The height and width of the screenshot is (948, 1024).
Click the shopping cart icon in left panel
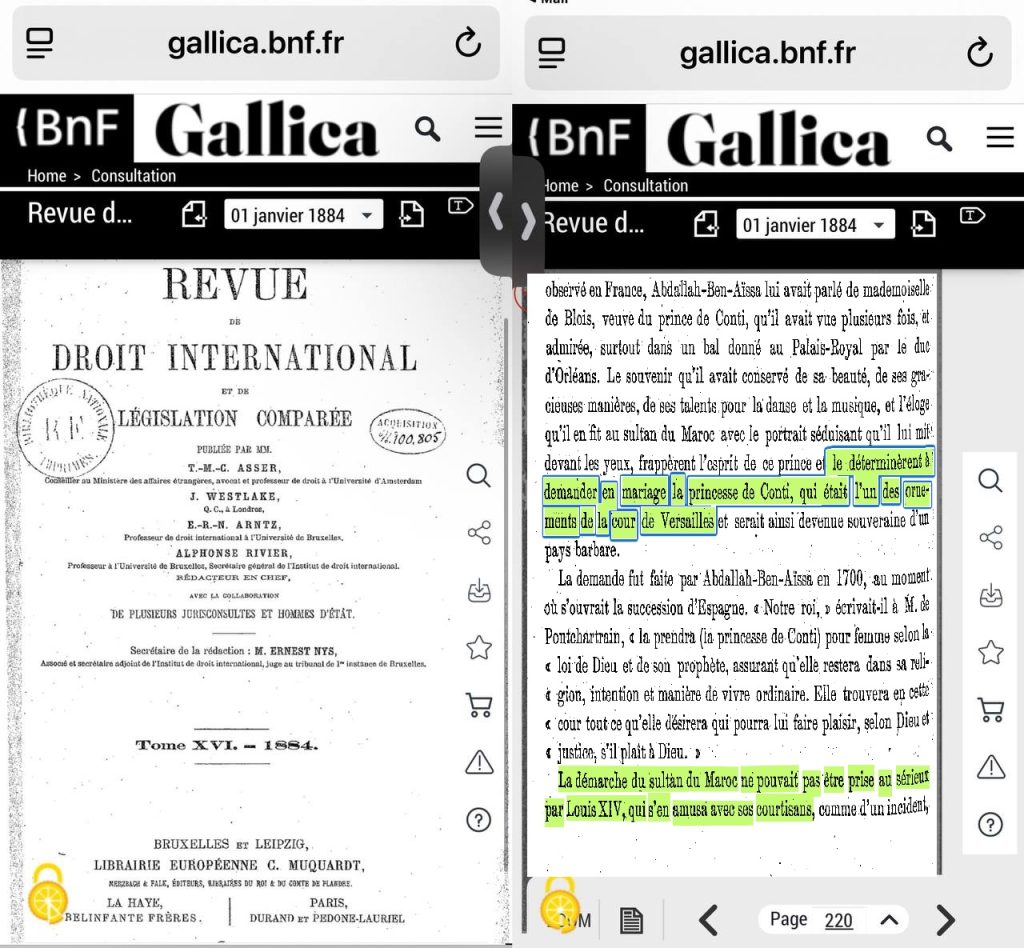point(479,705)
